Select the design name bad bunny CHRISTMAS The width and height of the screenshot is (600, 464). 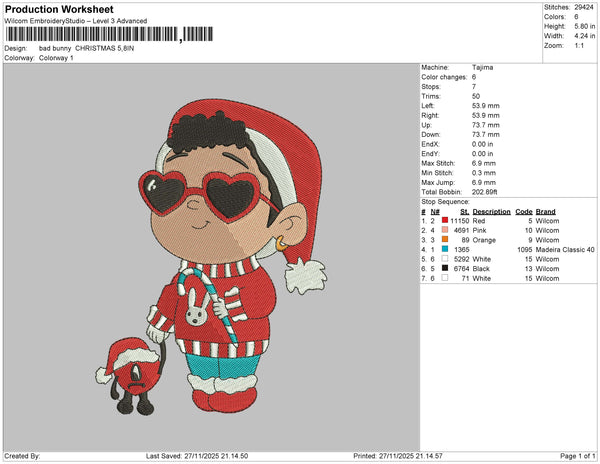click(x=85, y=48)
